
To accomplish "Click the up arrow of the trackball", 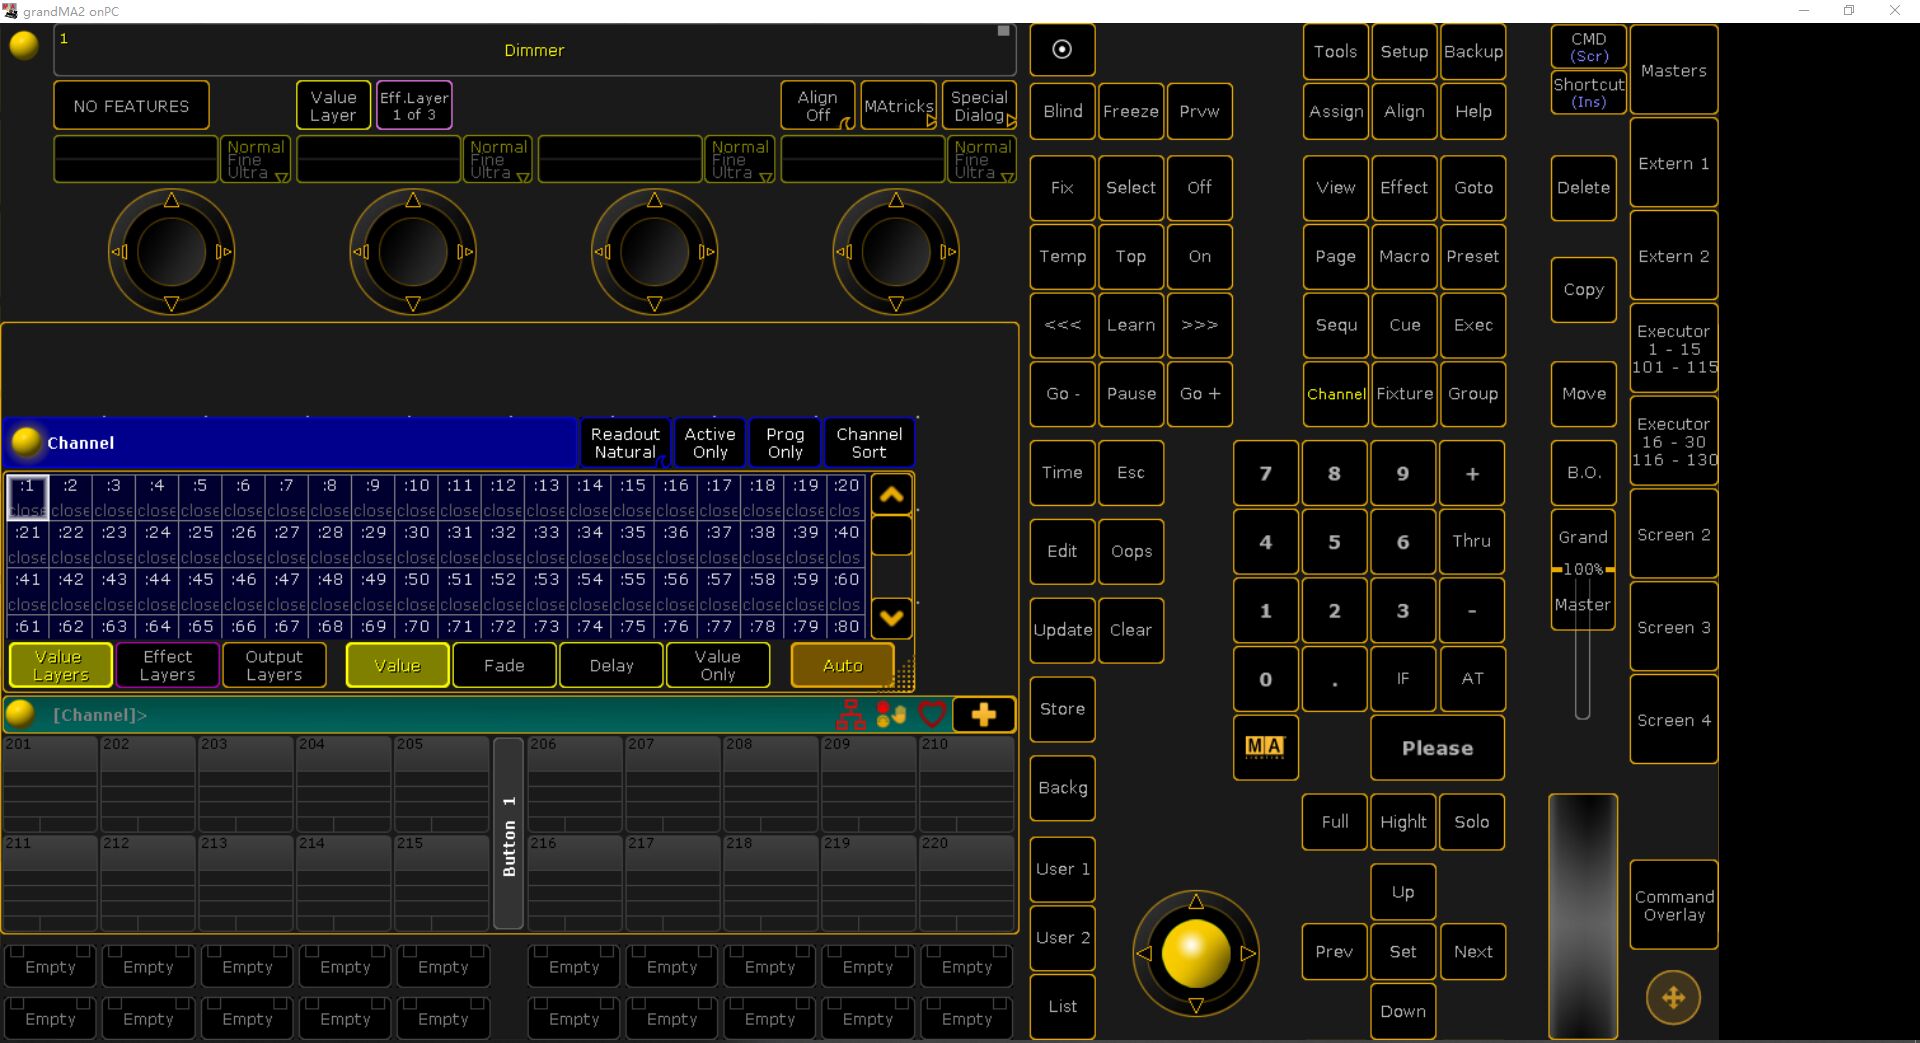I will pyautogui.click(x=1195, y=901).
